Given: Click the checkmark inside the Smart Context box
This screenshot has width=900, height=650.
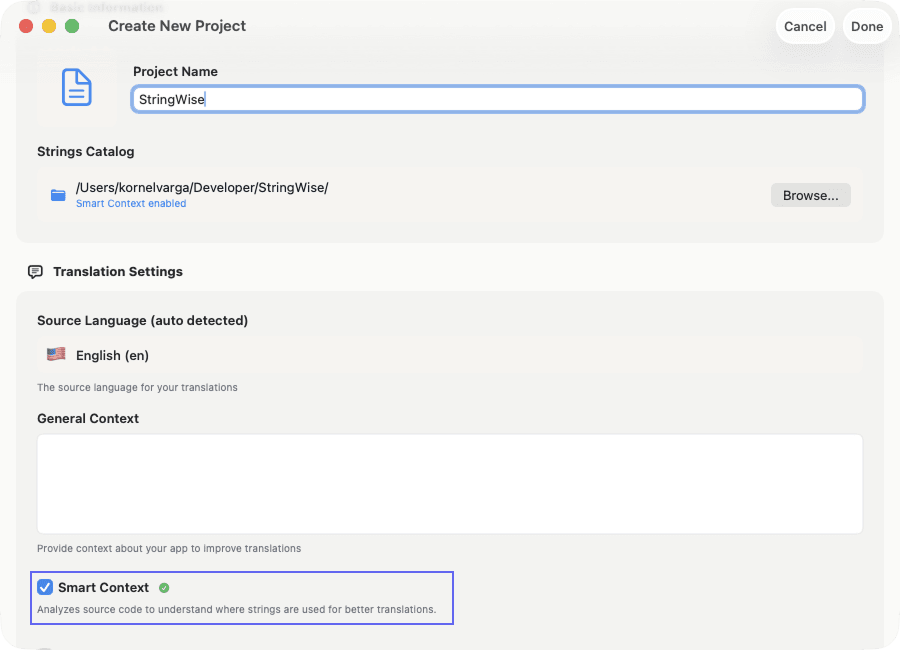Looking at the screenshot, I should coord(44,587).
